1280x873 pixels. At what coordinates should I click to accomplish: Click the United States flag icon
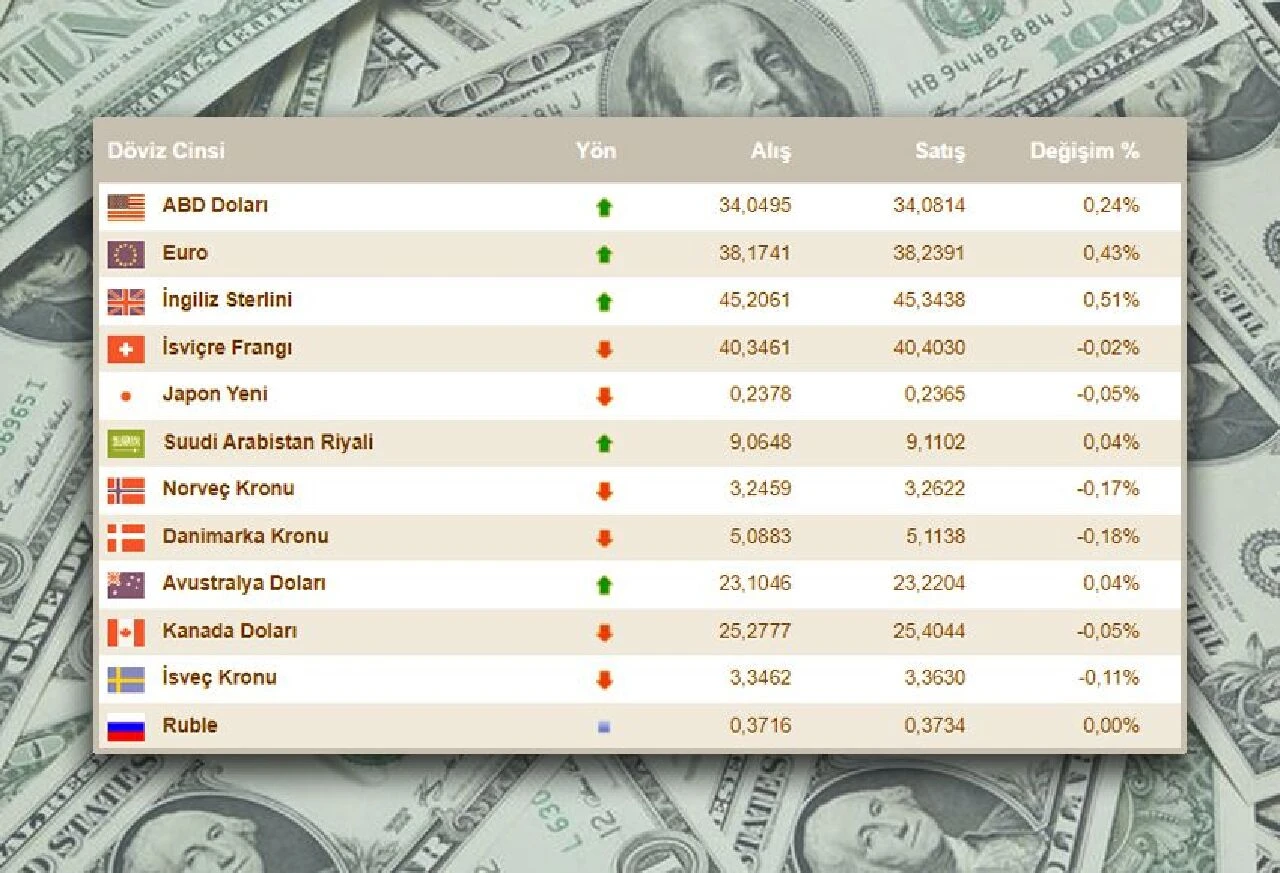(x=126, y=207)
